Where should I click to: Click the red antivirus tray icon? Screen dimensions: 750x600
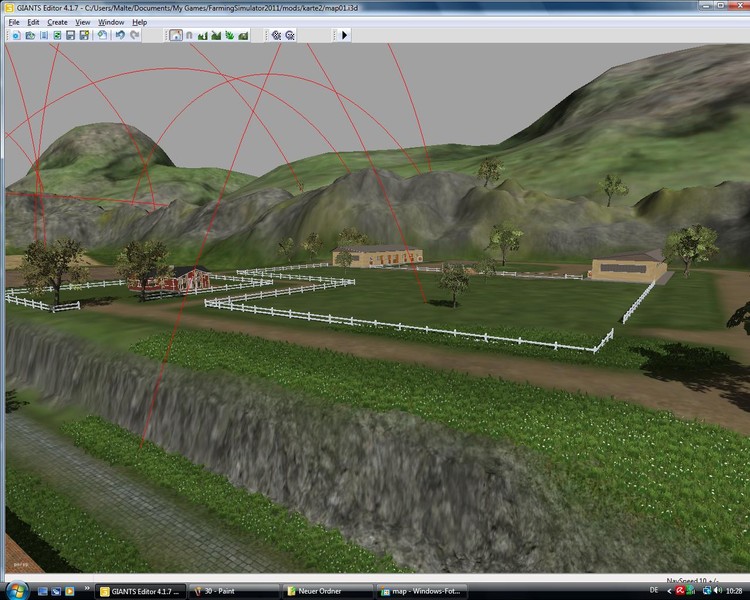pyautogui.click(x=680, y=591)
